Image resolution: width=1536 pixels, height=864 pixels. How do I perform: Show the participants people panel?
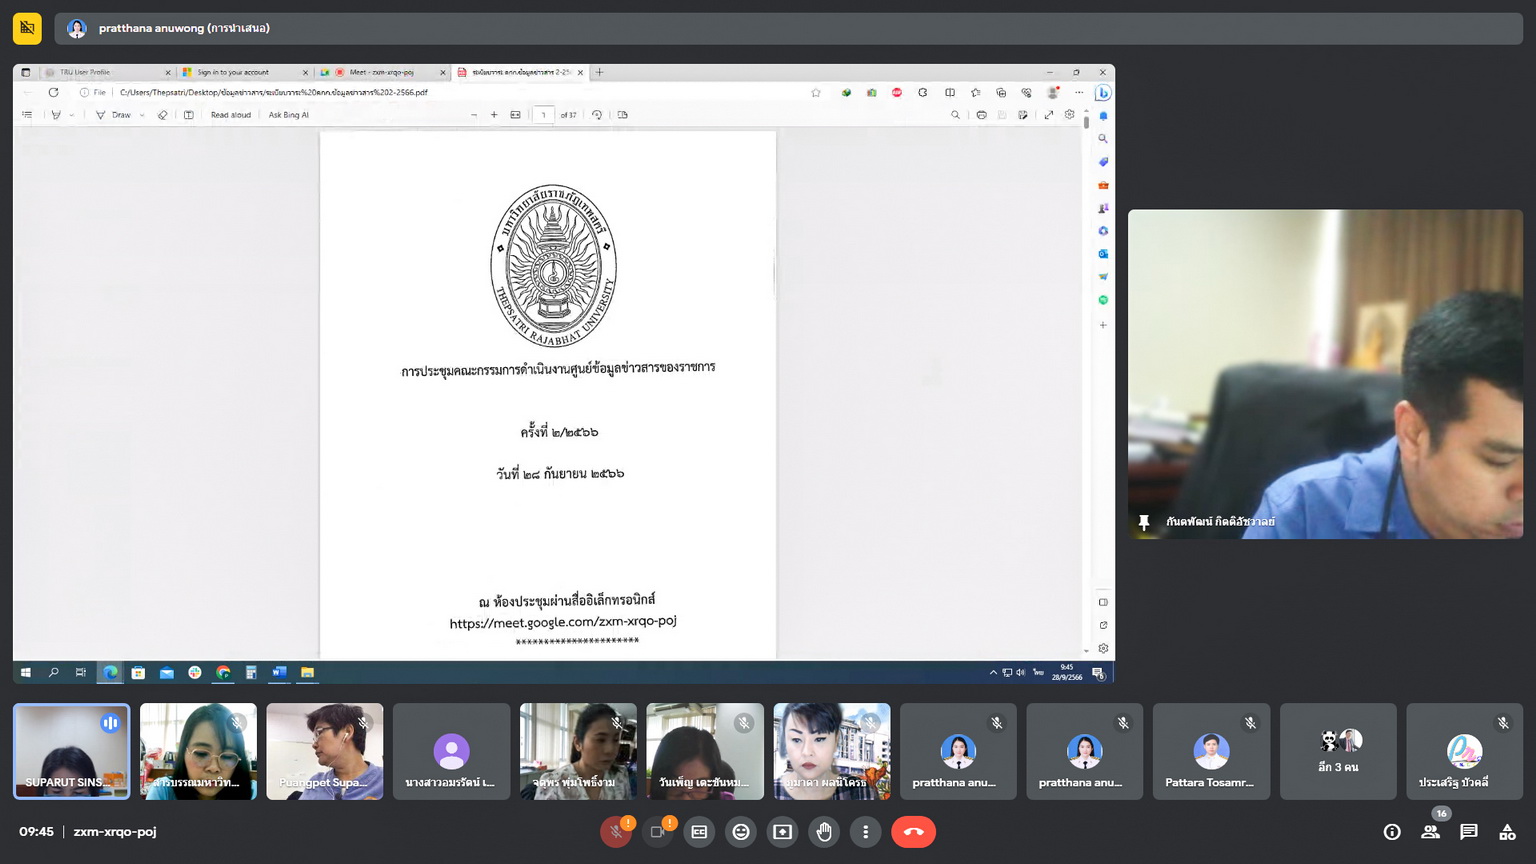coord(1430,832)
